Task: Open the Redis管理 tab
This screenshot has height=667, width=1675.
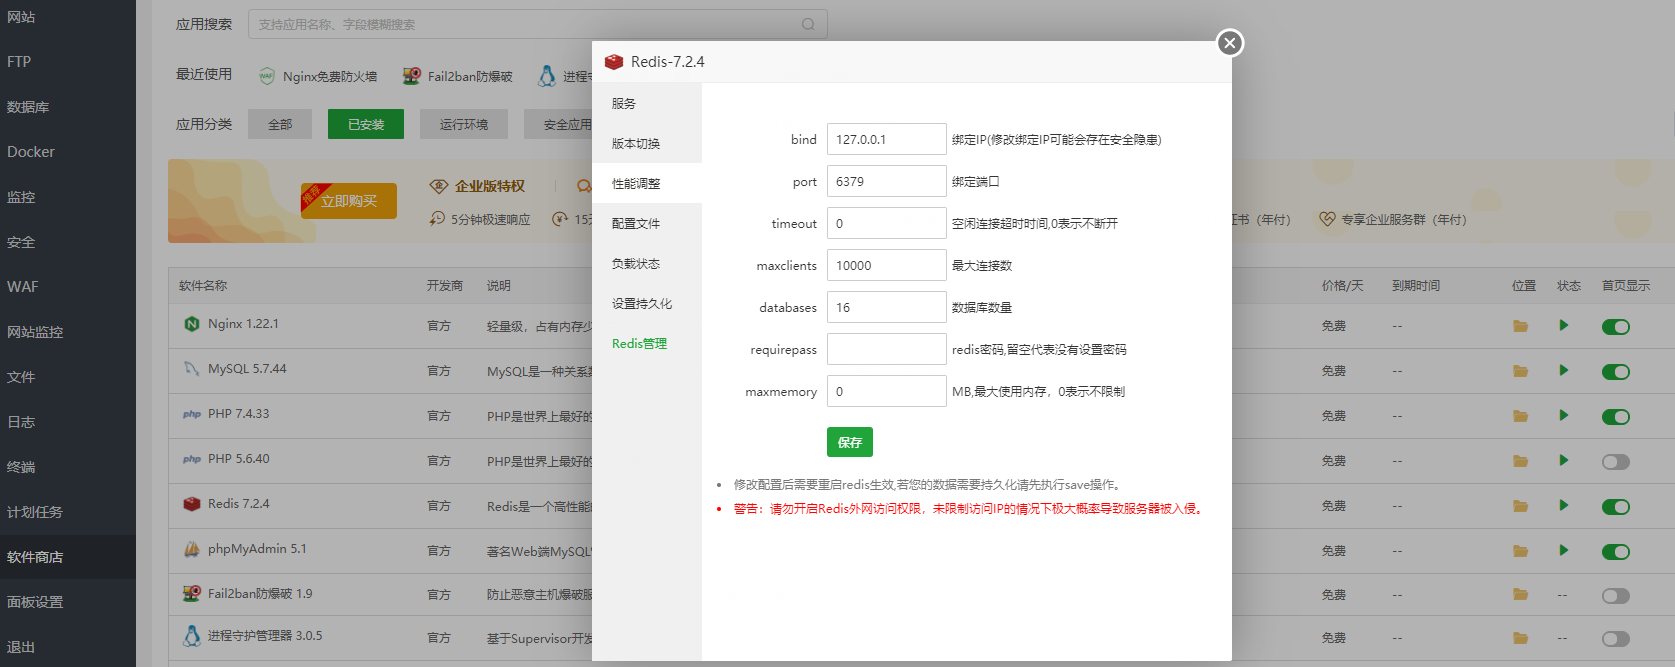Action: click(647, 343)
